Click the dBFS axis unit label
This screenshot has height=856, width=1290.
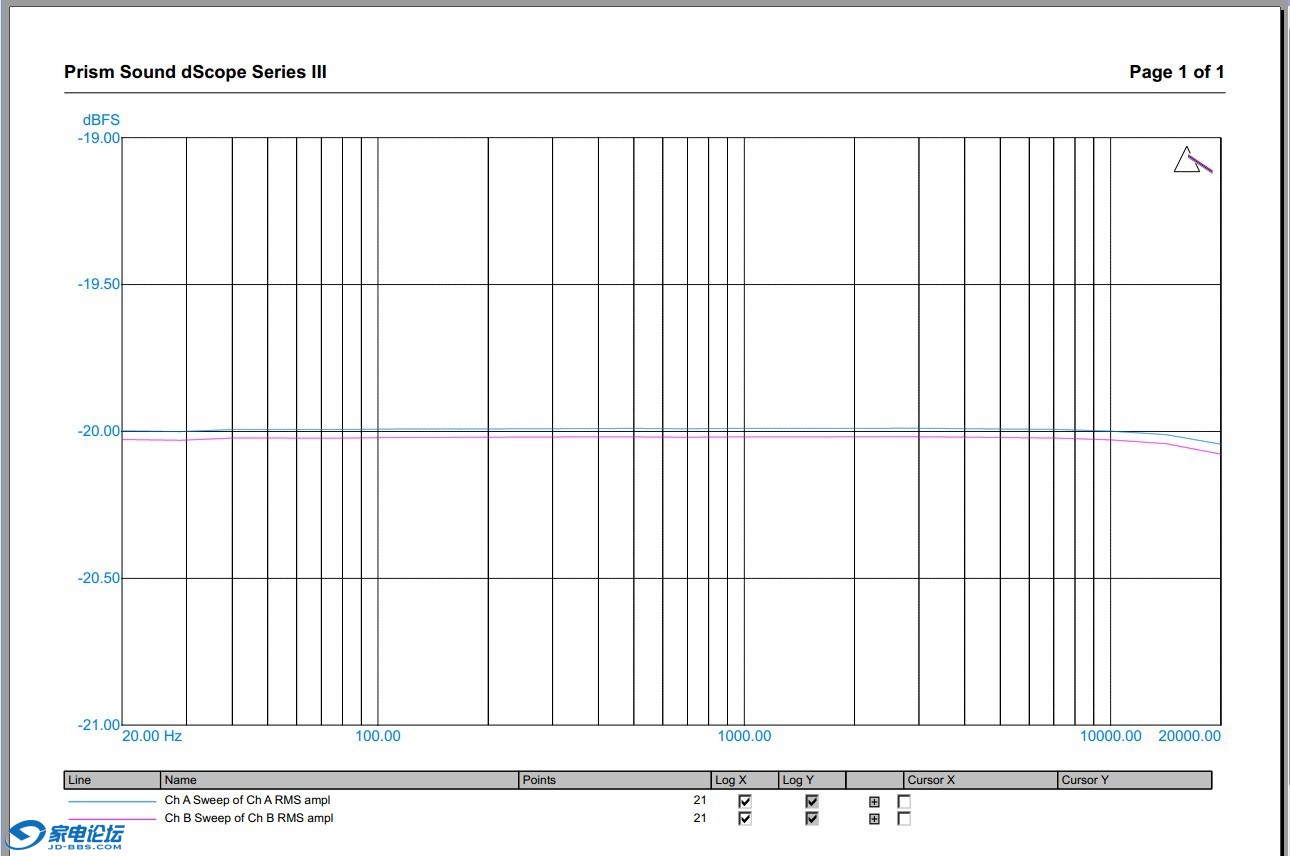(101, 120)
